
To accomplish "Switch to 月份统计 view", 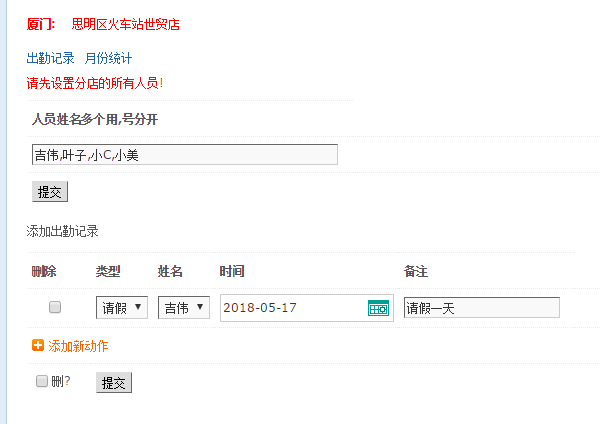I will [108, 59].
